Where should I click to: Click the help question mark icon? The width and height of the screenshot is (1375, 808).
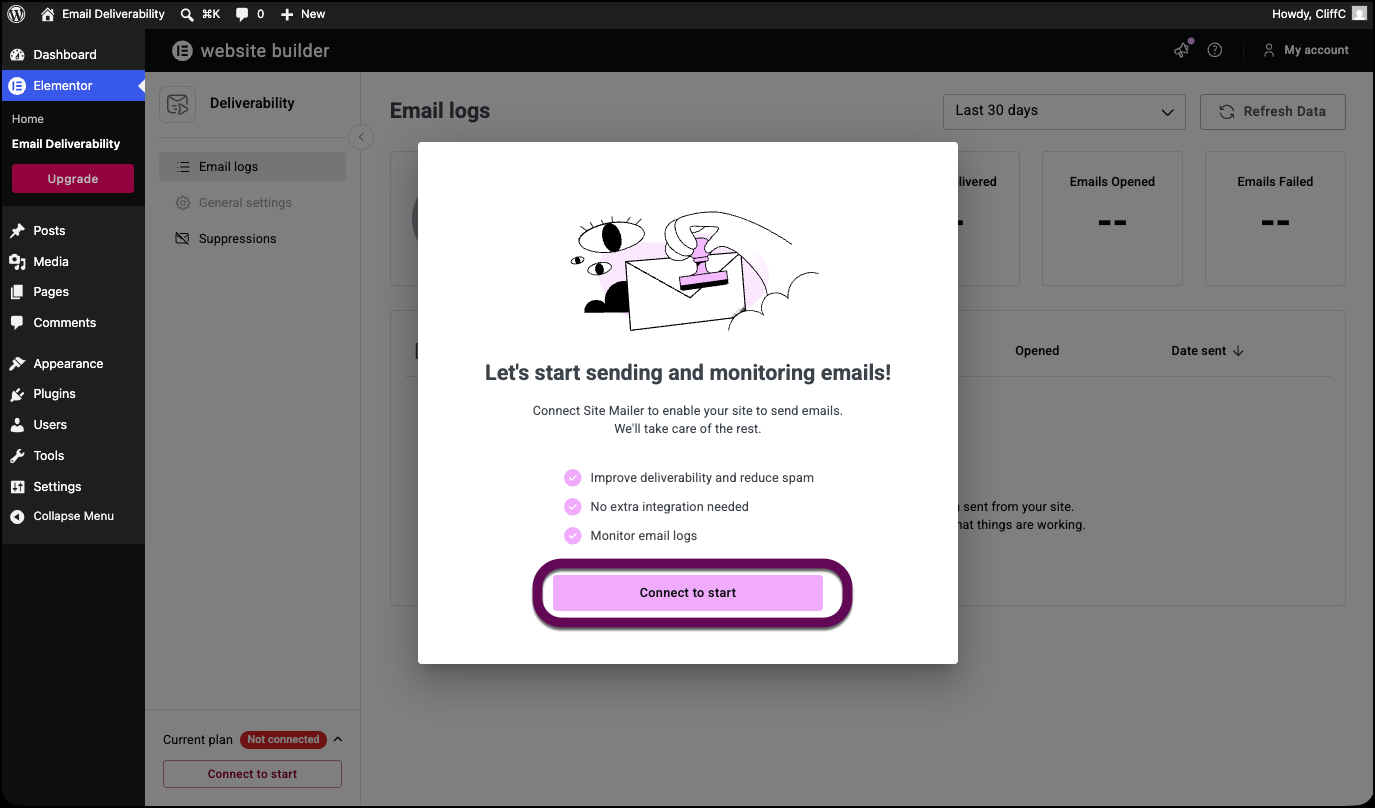(1215, 50)
